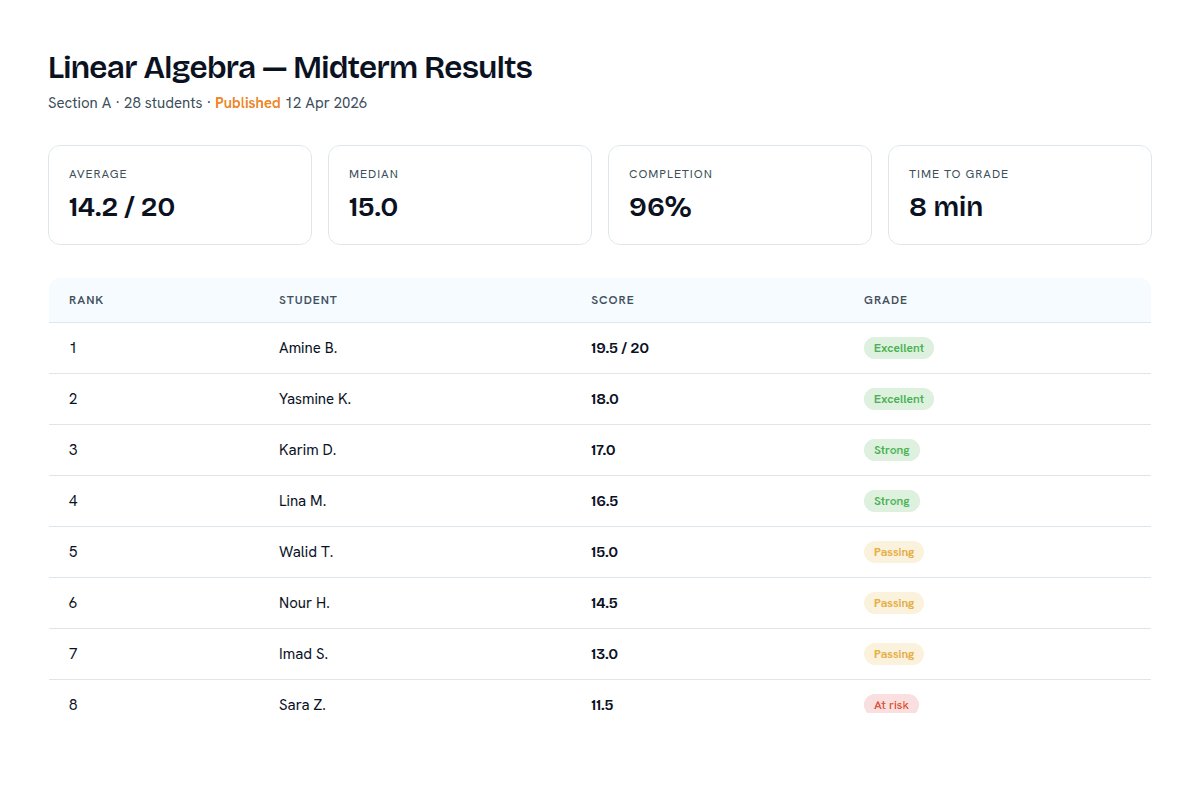Click the Excellent badge for Amine B.

tap(898, 348)
